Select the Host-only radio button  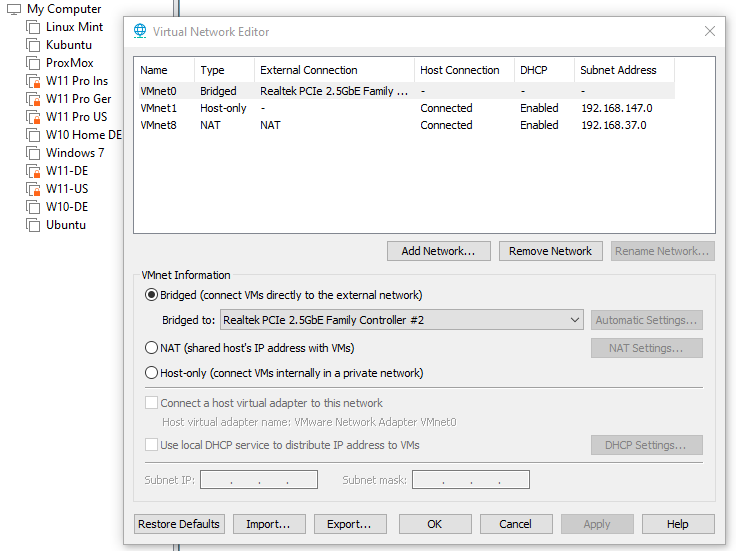click(x=151, y=373)
